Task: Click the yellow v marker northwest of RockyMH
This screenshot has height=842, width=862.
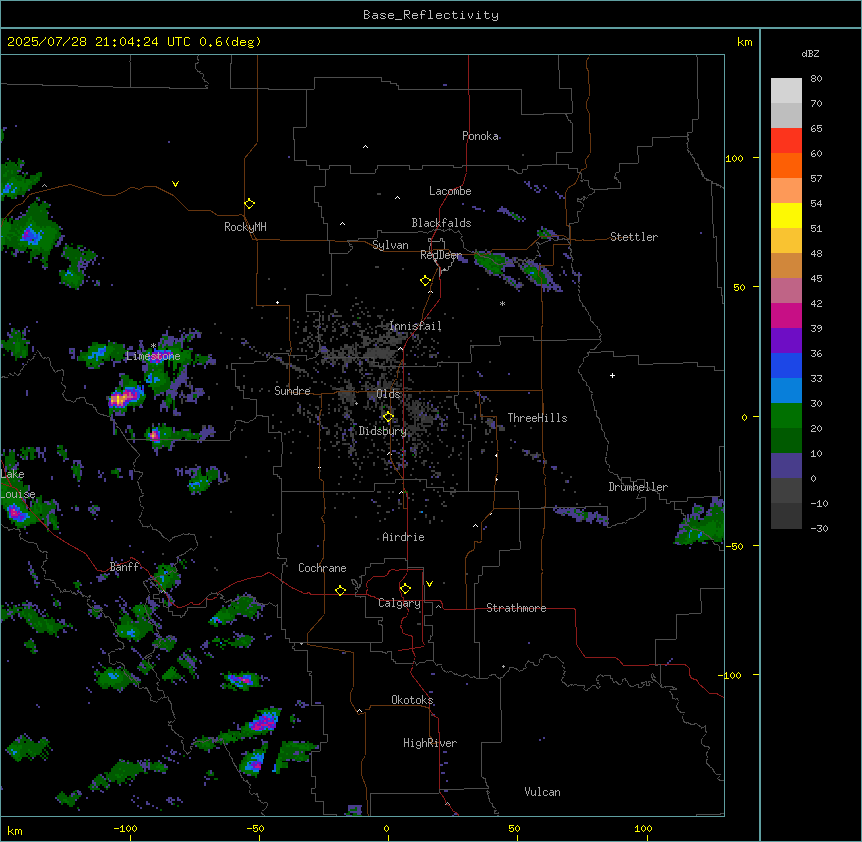Action: [175, 184]
